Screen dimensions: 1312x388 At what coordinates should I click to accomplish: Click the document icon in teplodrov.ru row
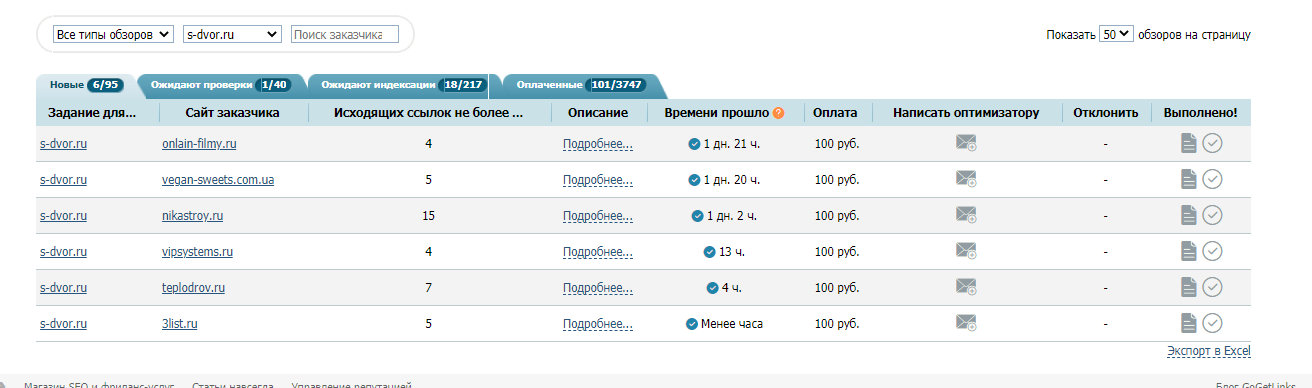coord(1188,288)
